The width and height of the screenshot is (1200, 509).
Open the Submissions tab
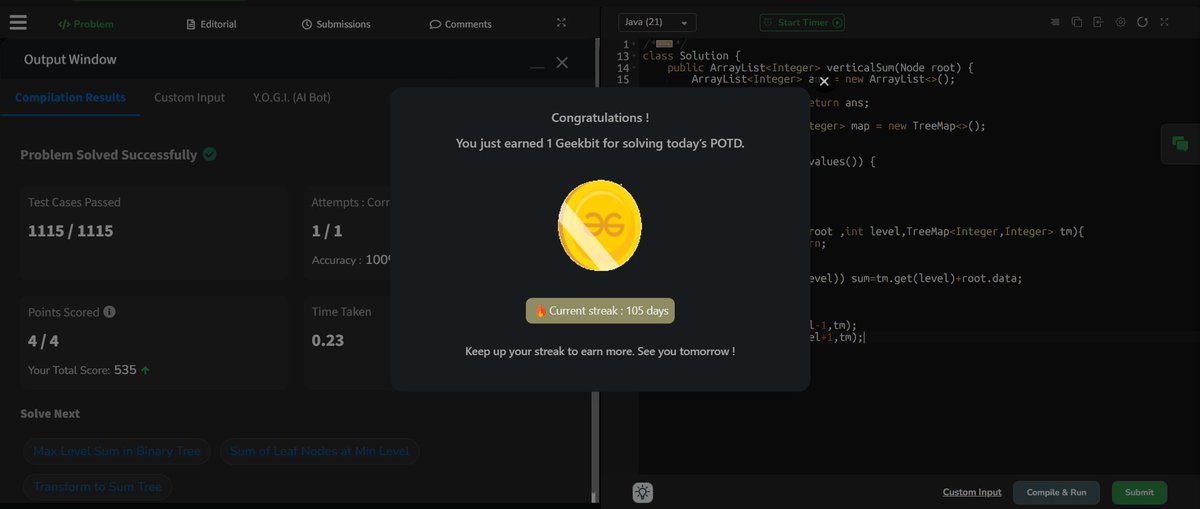coord(336,23)
